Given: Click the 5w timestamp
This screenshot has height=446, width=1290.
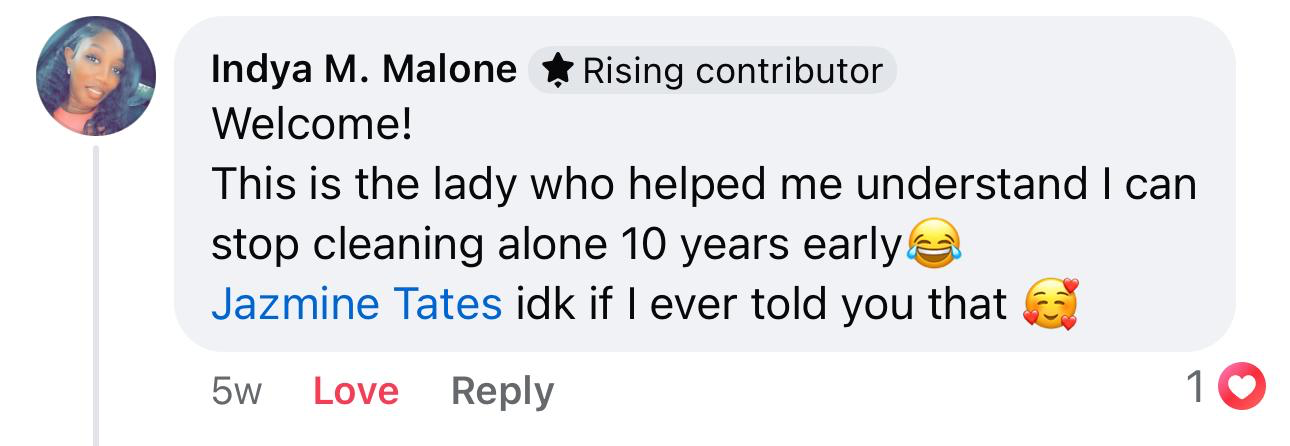Looking at the screenshot, I should (x=236, y=391).
